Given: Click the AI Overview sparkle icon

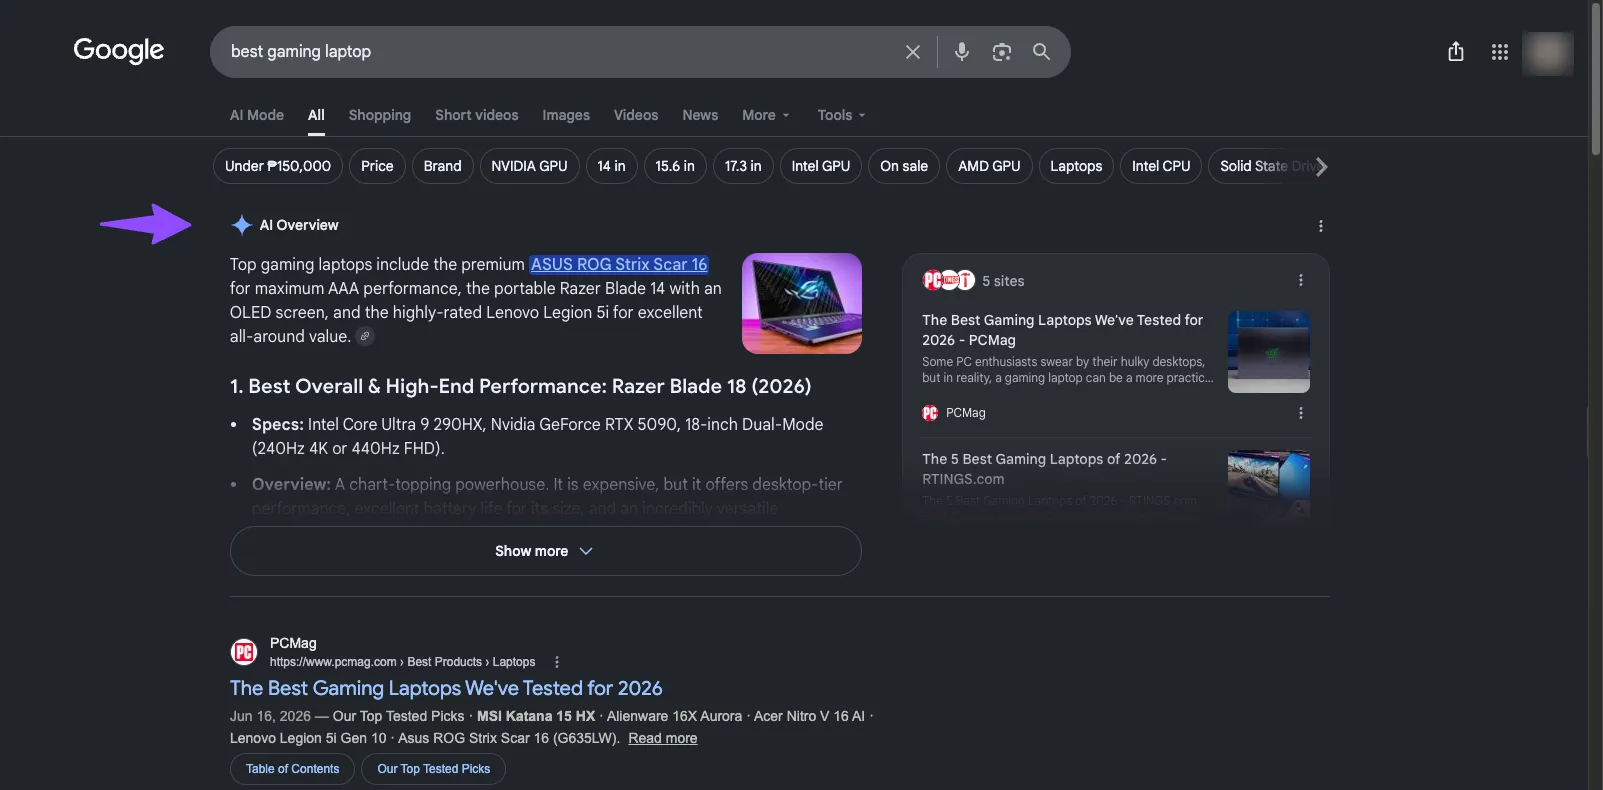Looking at the screenshot, I should pos(241,225).
